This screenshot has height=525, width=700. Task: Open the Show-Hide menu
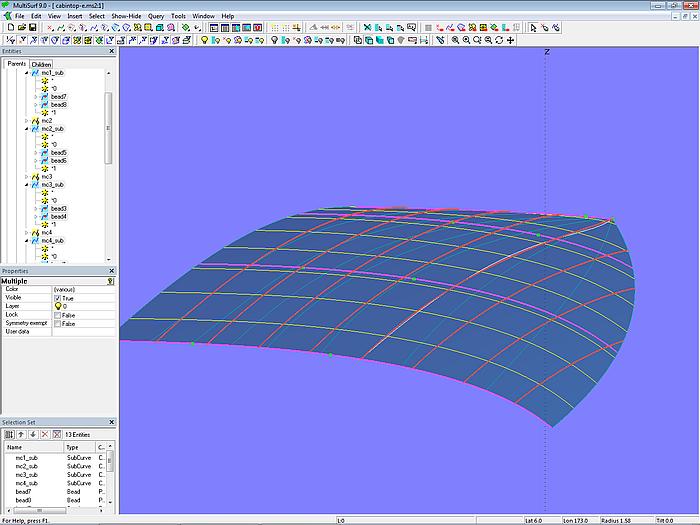(x=126, y=17)
